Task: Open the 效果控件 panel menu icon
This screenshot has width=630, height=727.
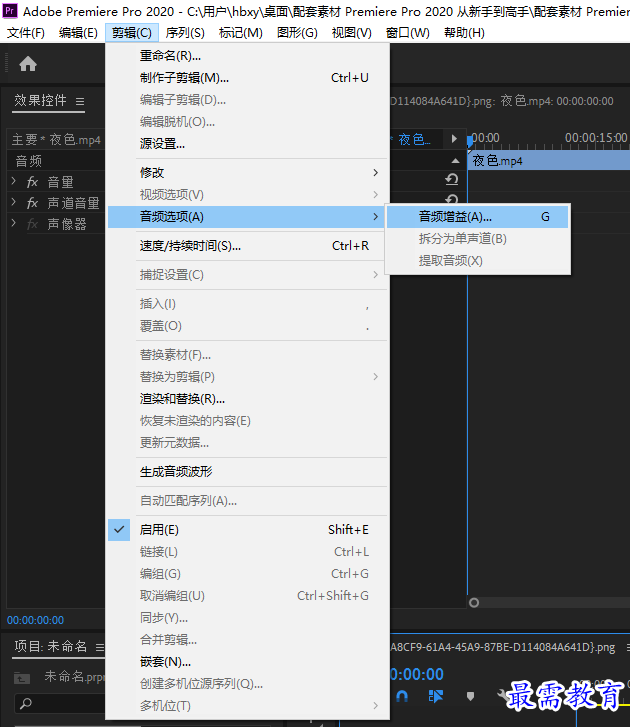Action: tap(80, 101)
